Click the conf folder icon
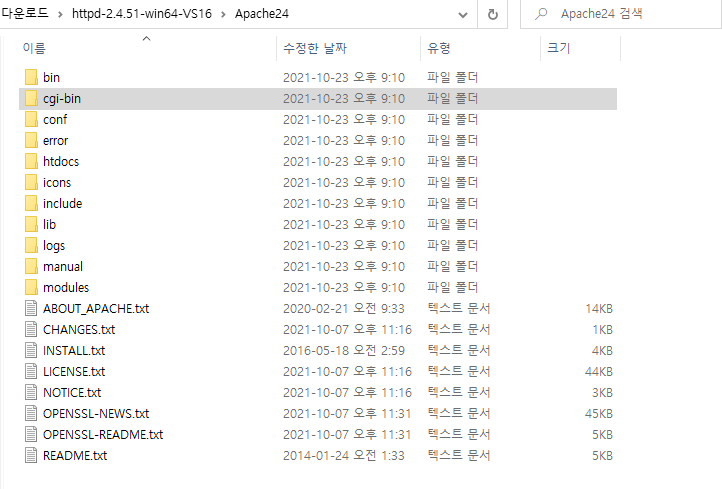The width and height of the screenshot is (722, 489). point(31,119)
